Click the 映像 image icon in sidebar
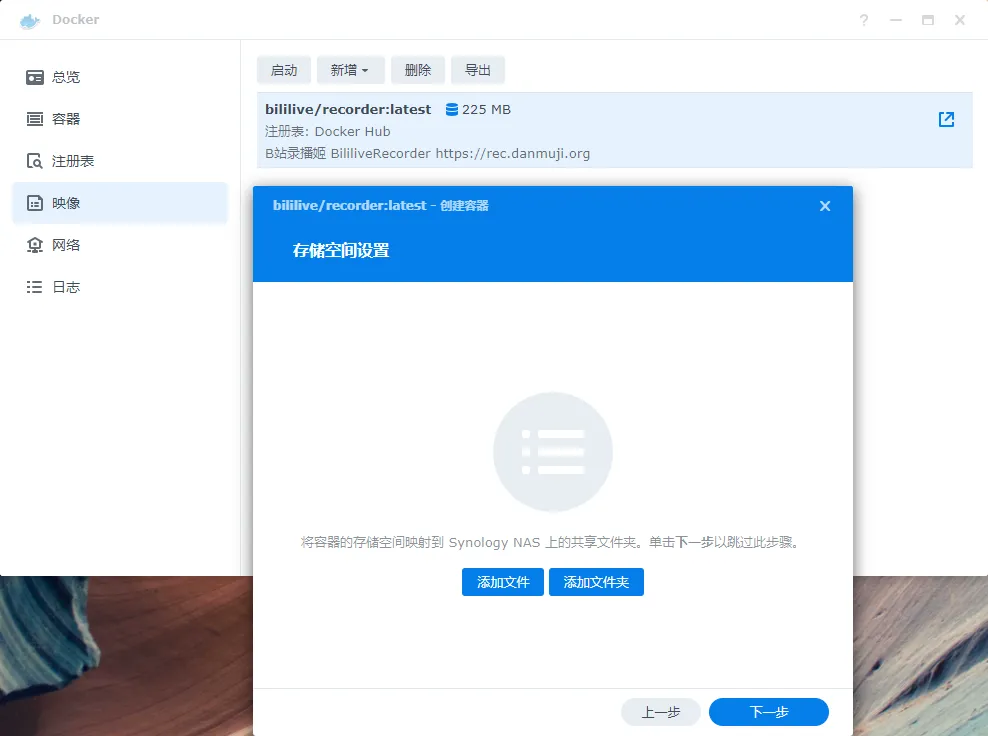This screenshot has width=988, height=736. tap(35, 203)
